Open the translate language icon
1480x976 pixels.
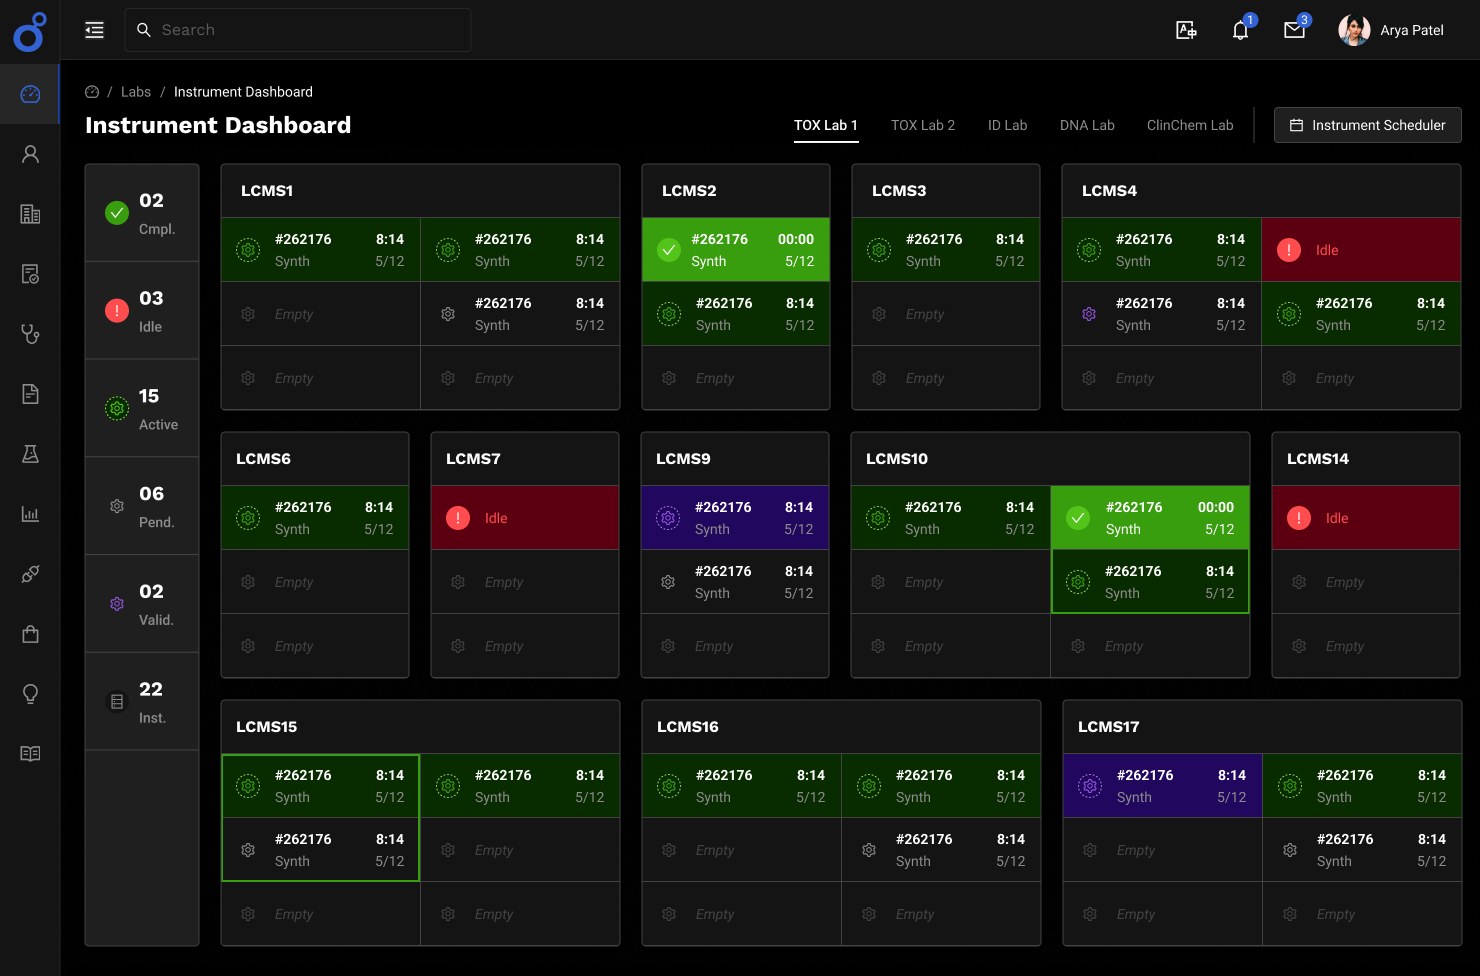click(1186, 30)
